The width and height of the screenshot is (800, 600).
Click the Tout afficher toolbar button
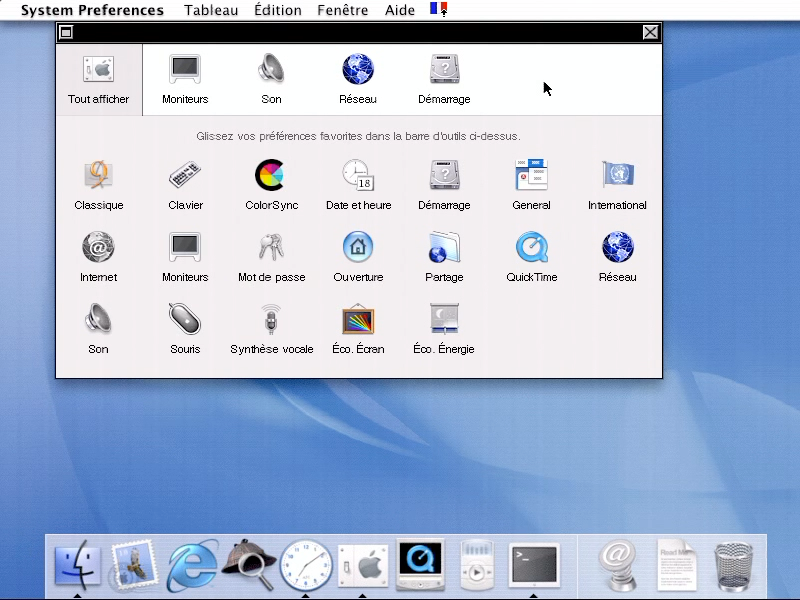pyautogui.click(x=98, y=80)
